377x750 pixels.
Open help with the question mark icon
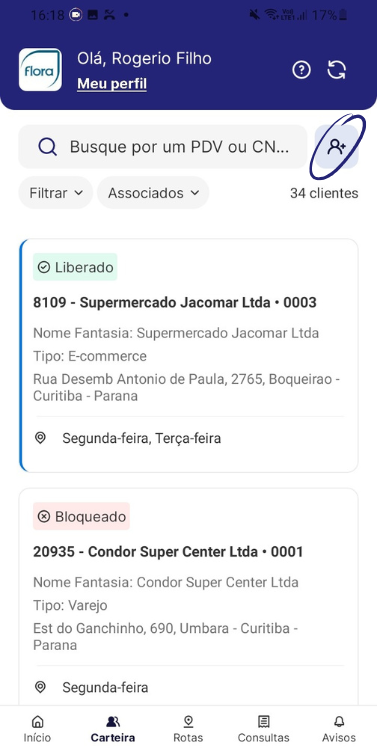coord(301,70)
